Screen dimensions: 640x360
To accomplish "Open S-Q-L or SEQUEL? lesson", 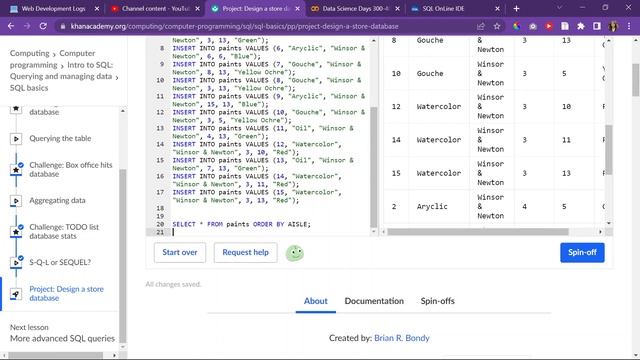I will tap(60, 262).
